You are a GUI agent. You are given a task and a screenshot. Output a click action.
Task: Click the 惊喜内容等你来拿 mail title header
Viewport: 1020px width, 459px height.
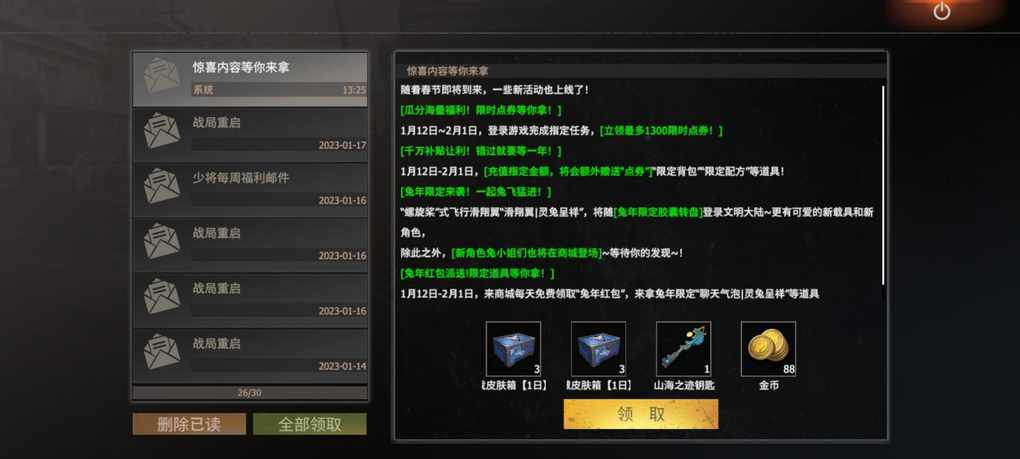click(448, 70)
